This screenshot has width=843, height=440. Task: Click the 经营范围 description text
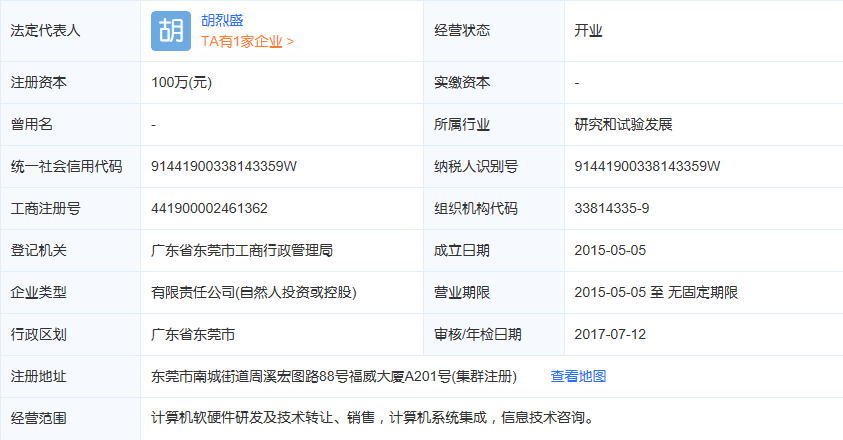pos(371,417)
